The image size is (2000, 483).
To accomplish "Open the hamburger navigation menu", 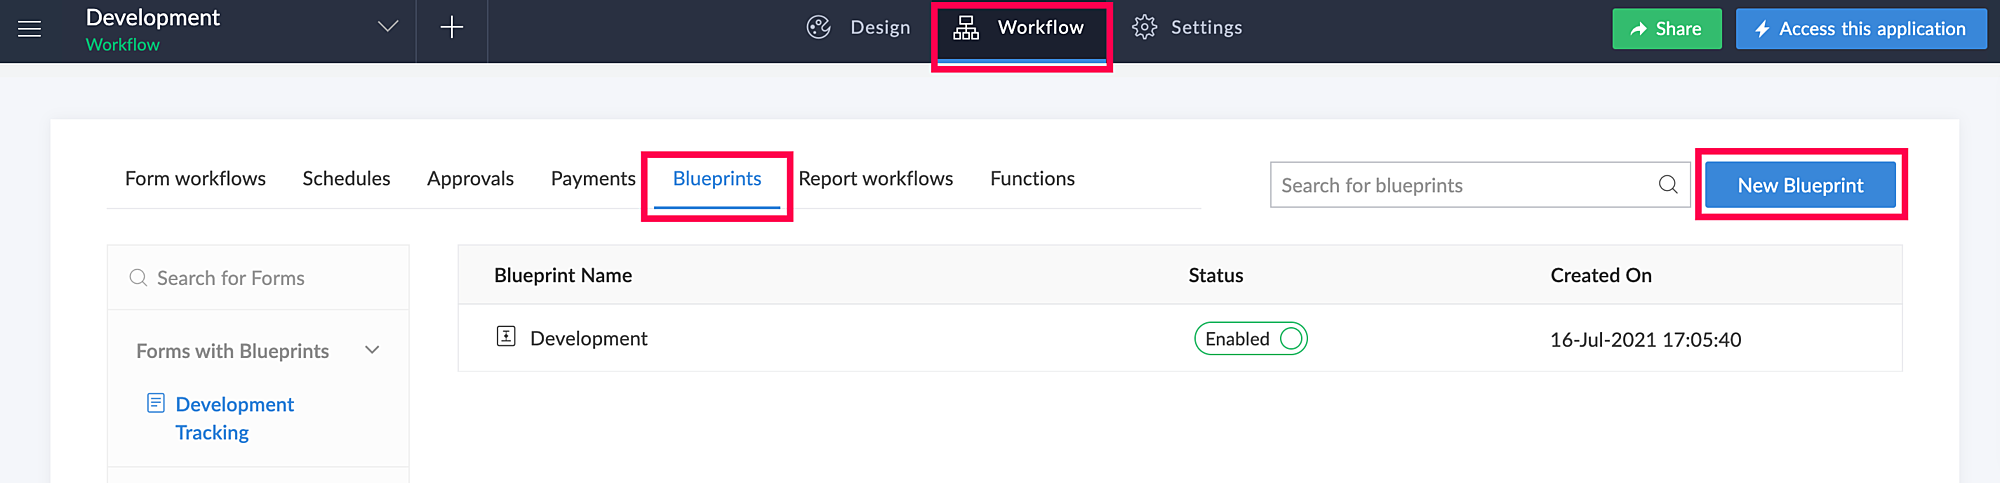I will coord(30,29).
